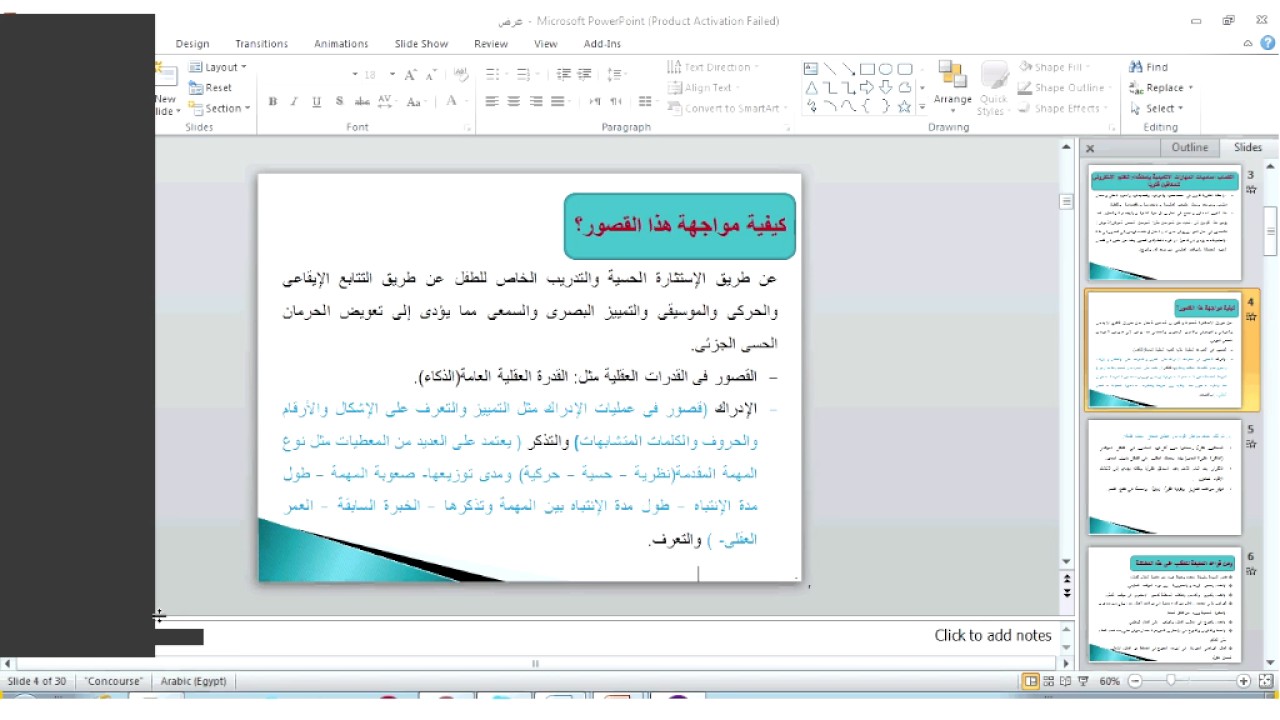Open the Layout dropdown

point(218,67)
